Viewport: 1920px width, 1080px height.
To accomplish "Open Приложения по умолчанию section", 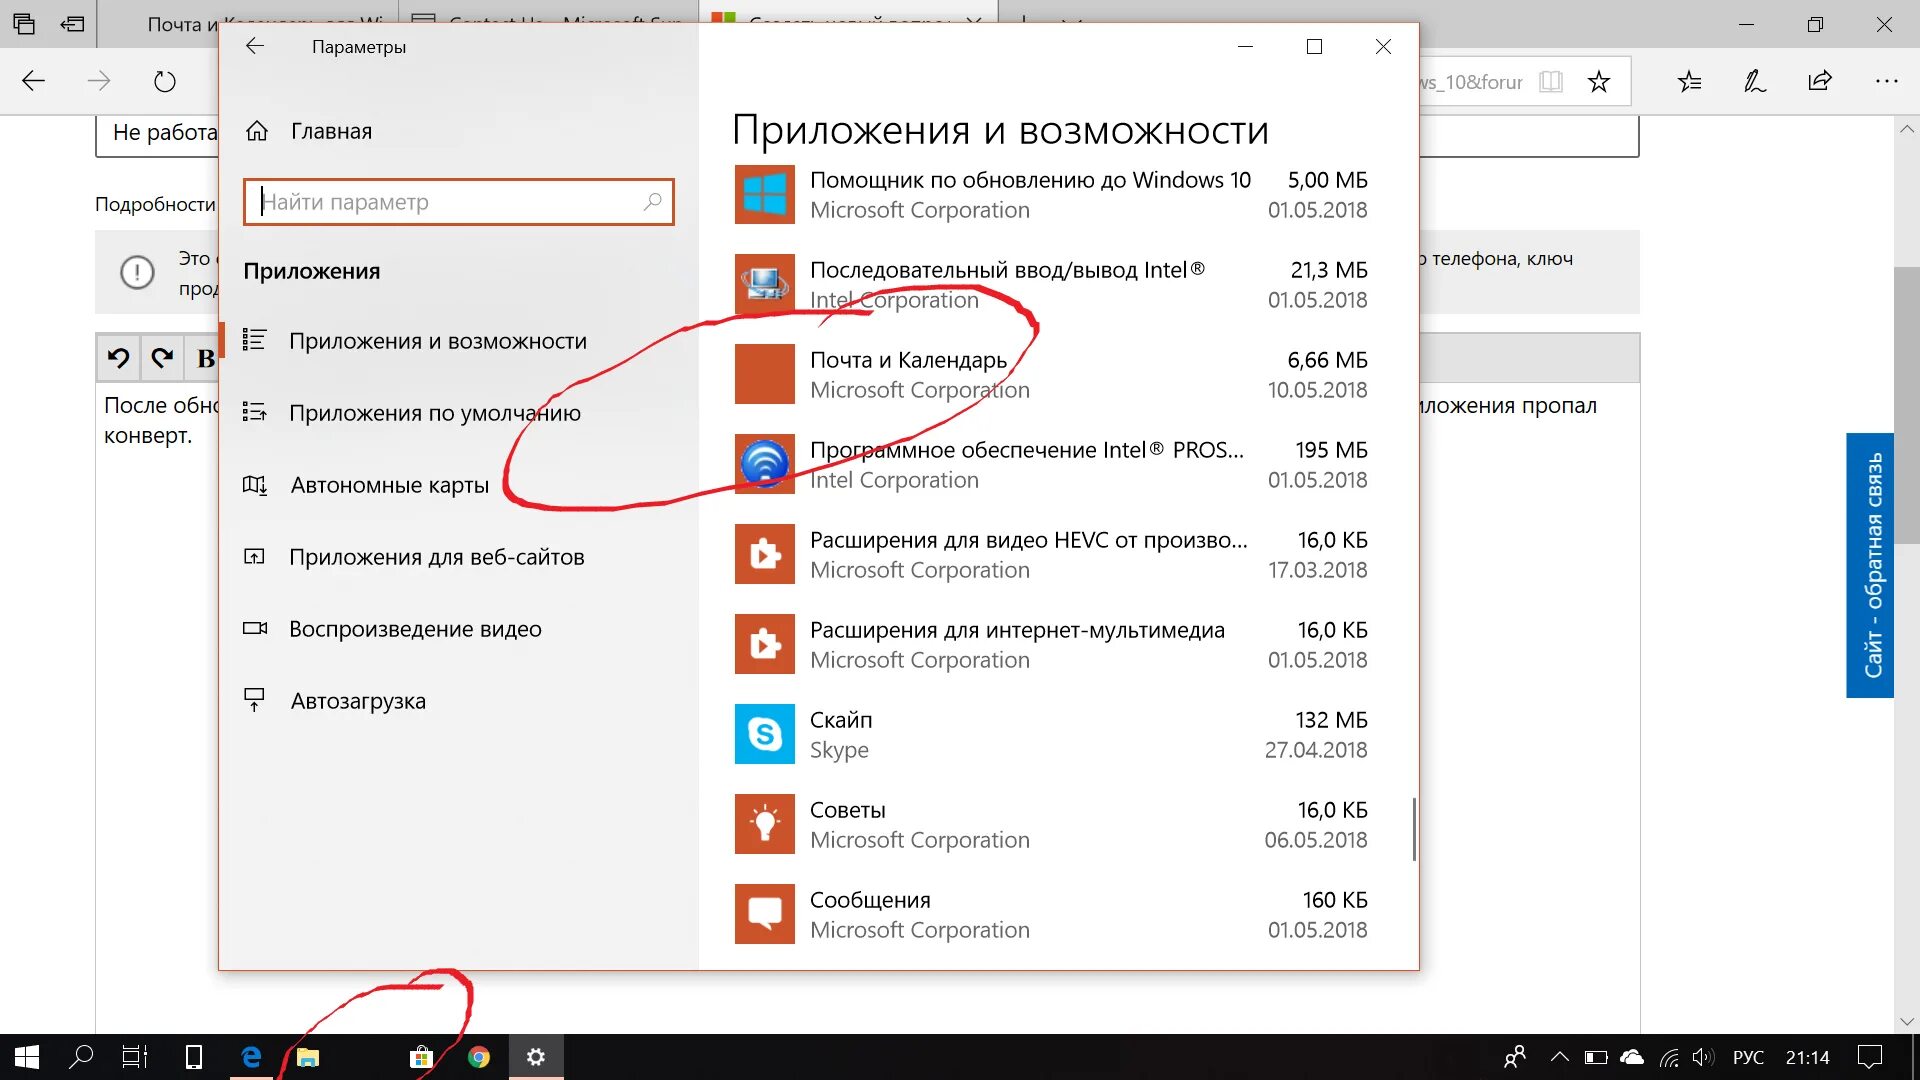I will pos(434,413).
